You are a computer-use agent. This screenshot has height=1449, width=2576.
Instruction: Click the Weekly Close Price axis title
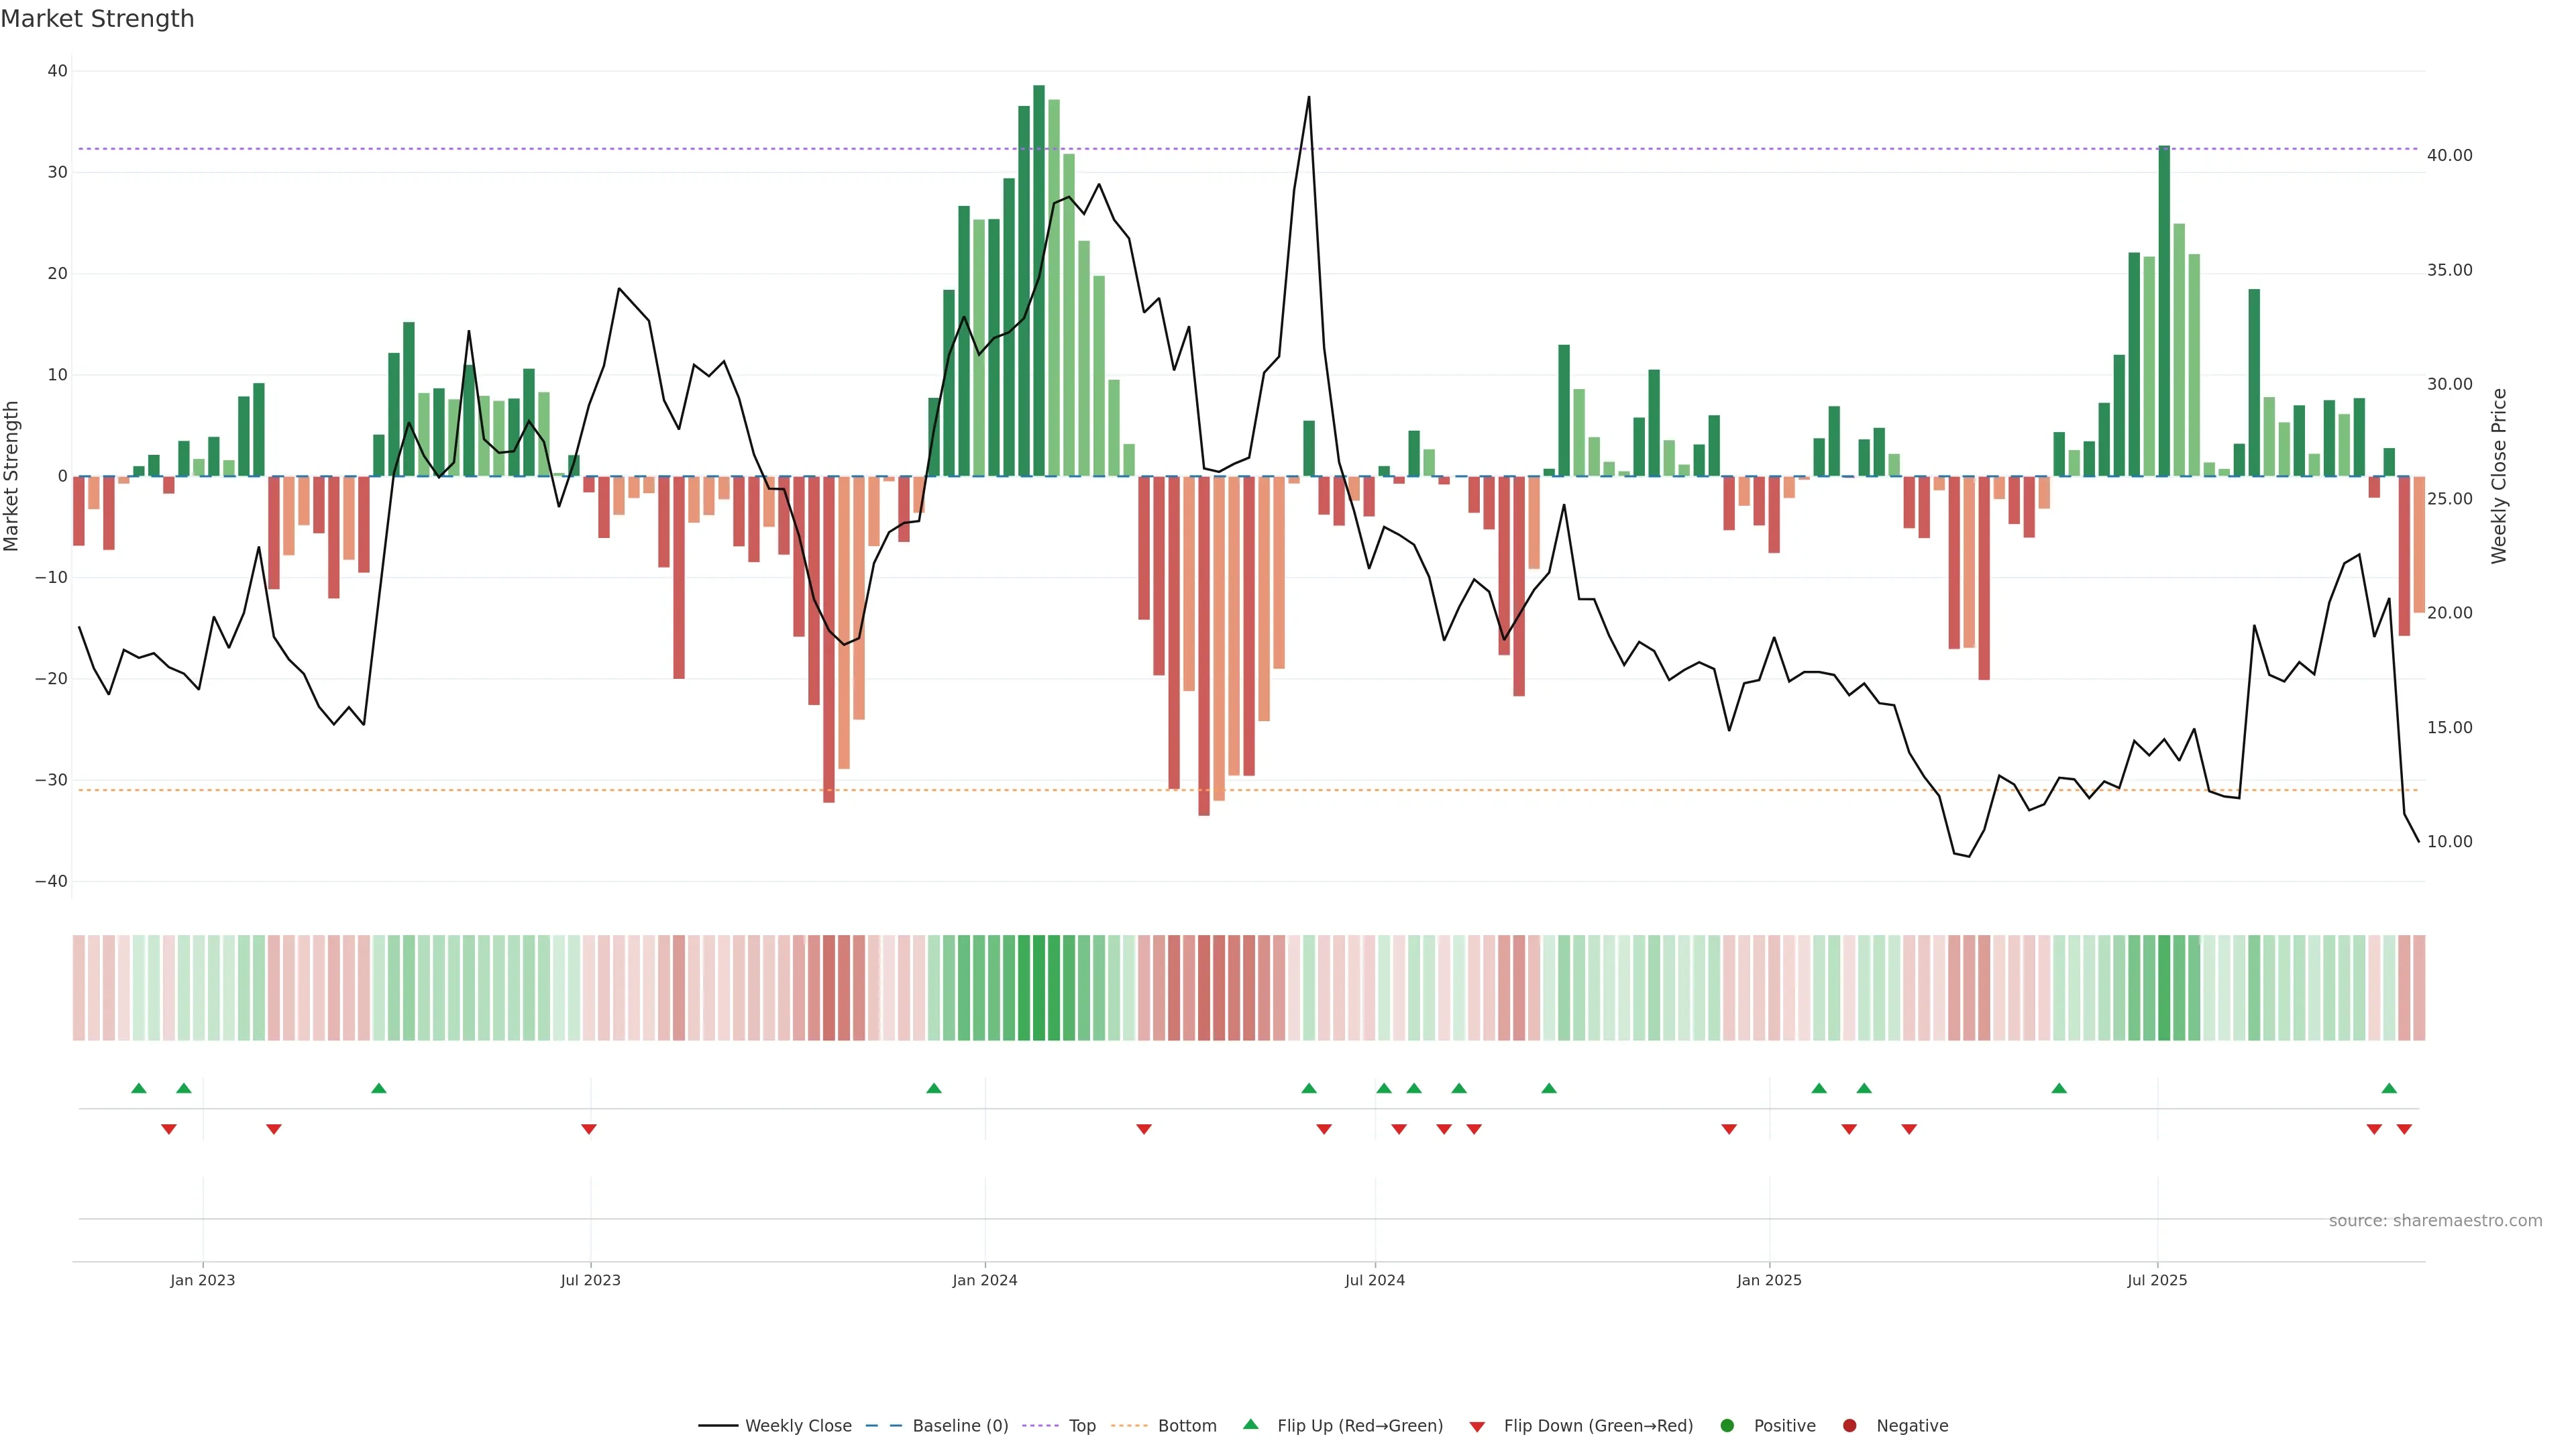pos(2499,476)
